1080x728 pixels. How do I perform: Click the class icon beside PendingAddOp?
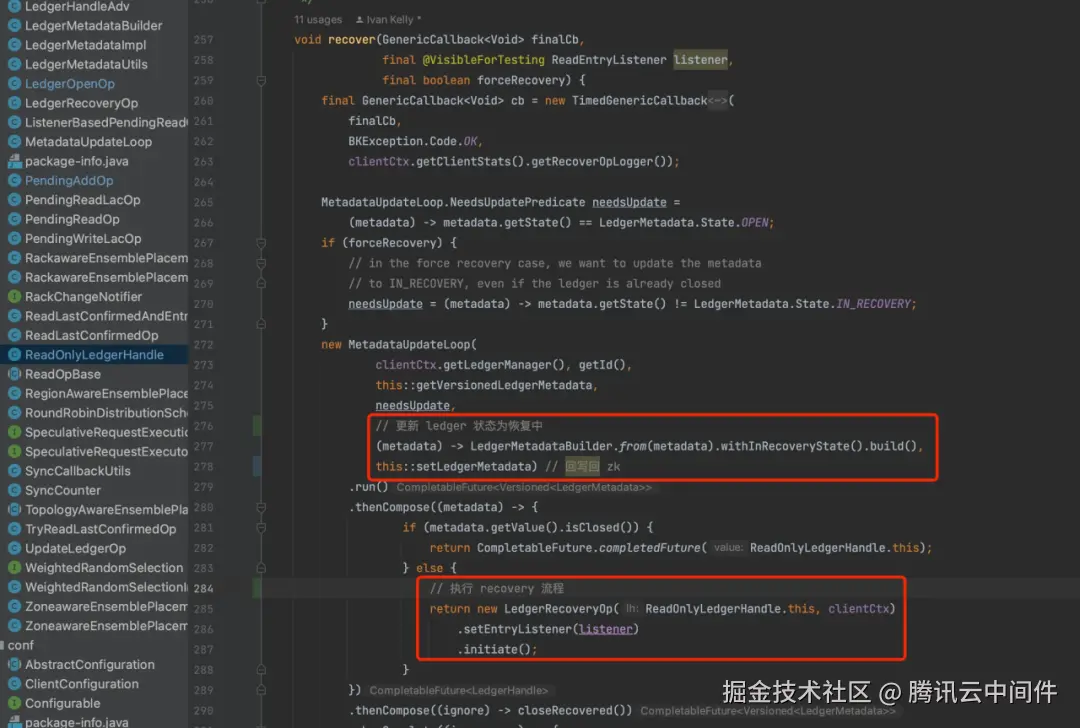tap(14, 180)
